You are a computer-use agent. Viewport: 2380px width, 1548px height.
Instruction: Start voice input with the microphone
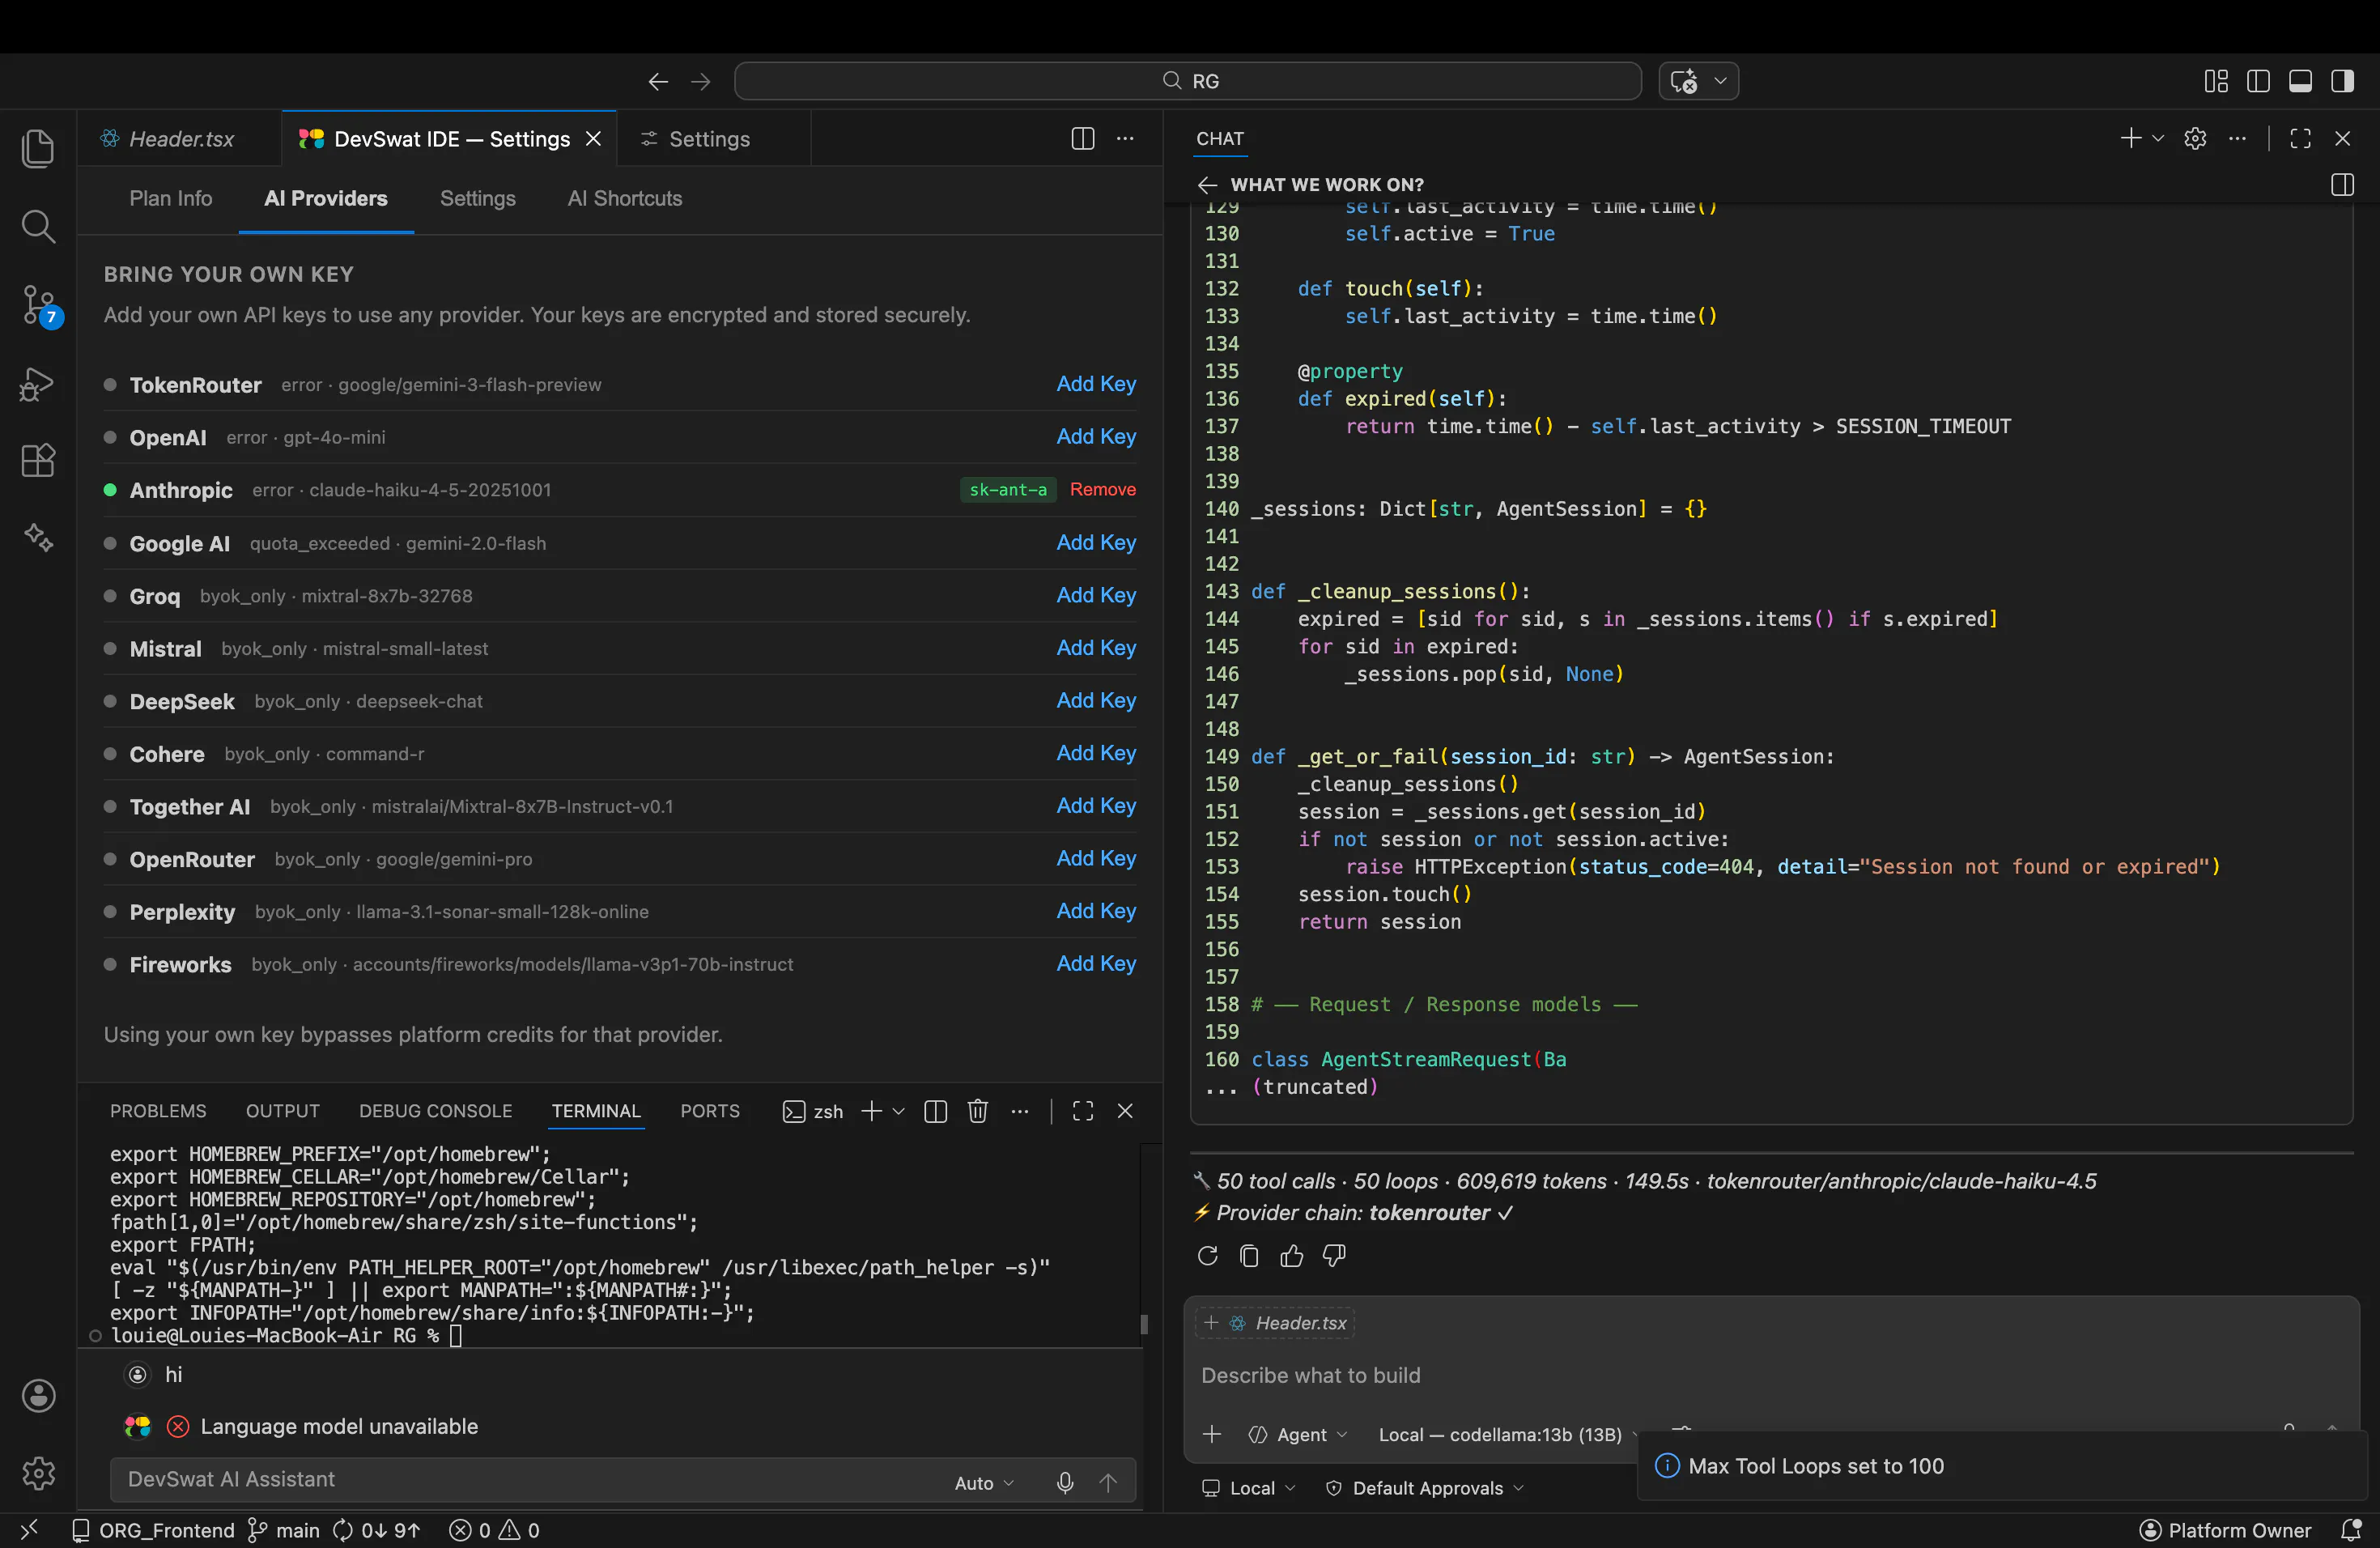click(1065, 1483)
